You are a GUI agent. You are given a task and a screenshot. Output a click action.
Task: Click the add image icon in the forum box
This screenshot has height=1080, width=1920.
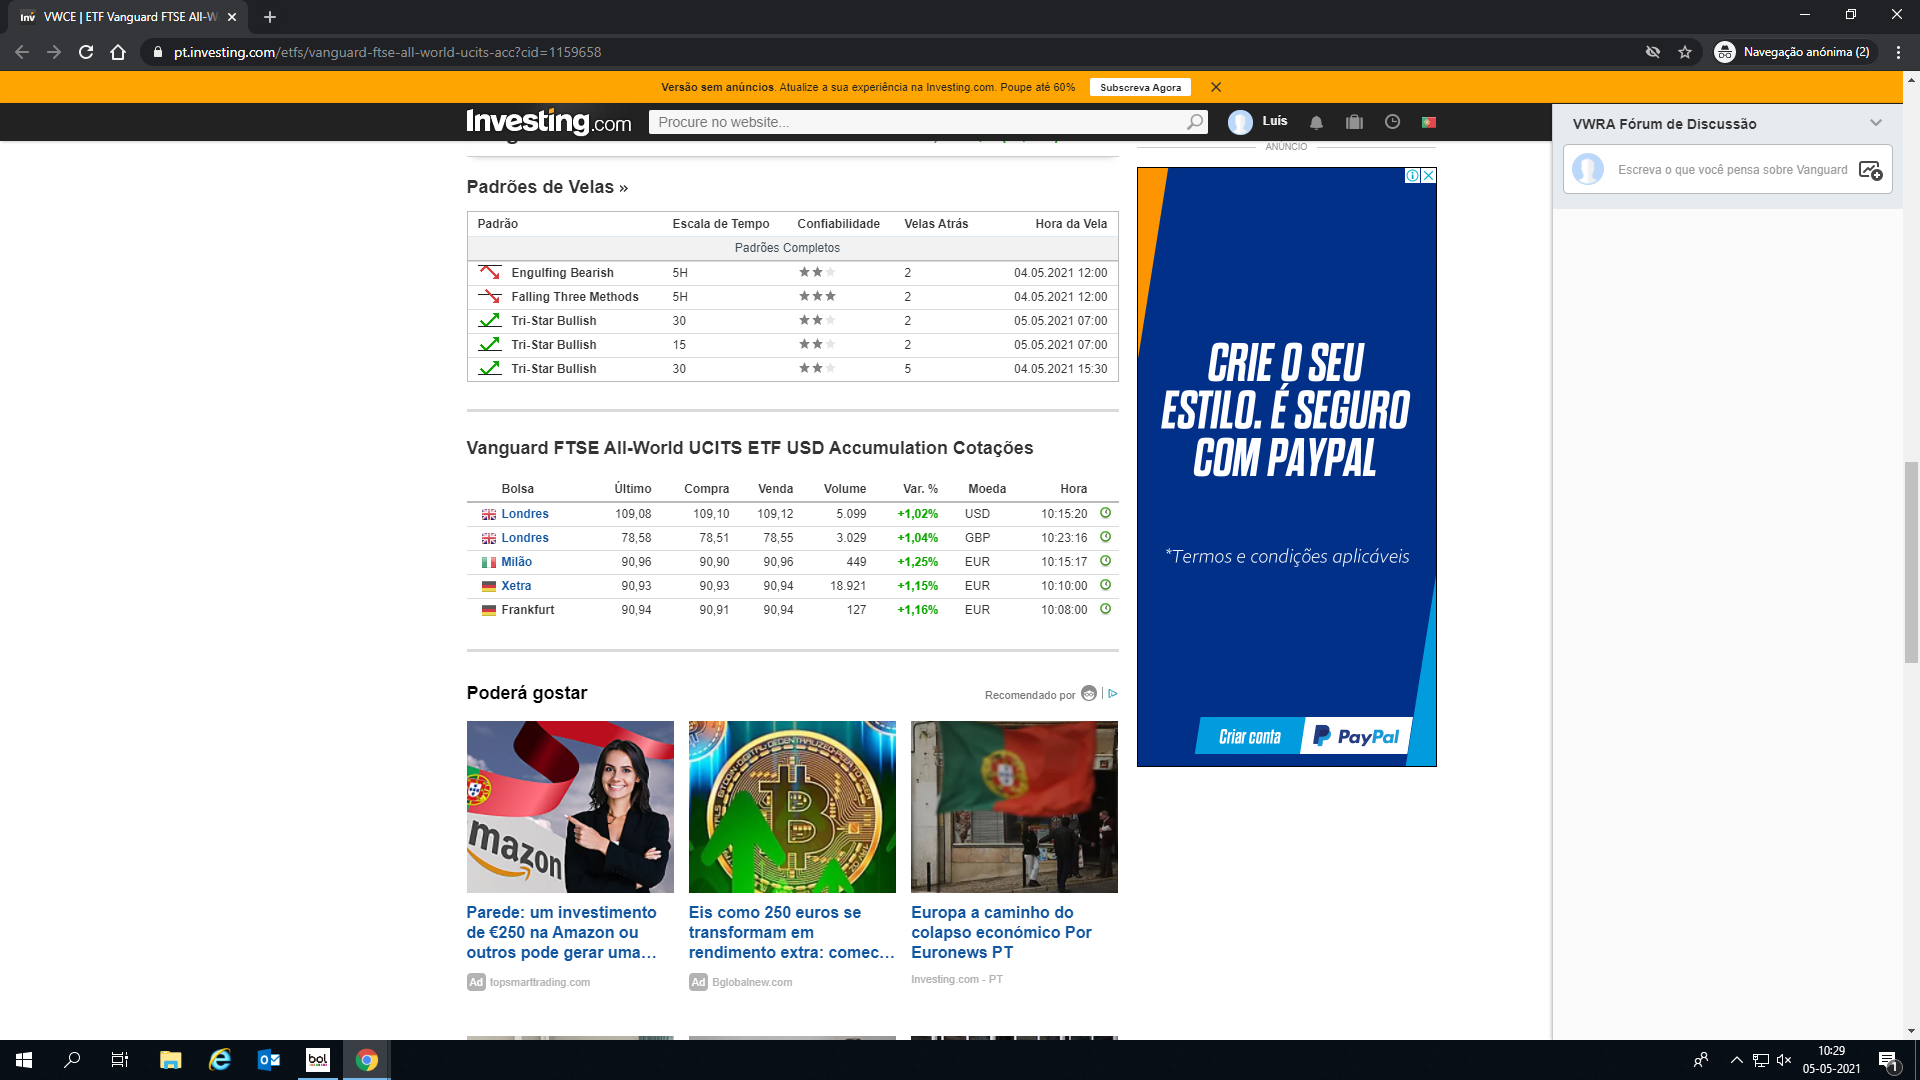(1870, 170)
